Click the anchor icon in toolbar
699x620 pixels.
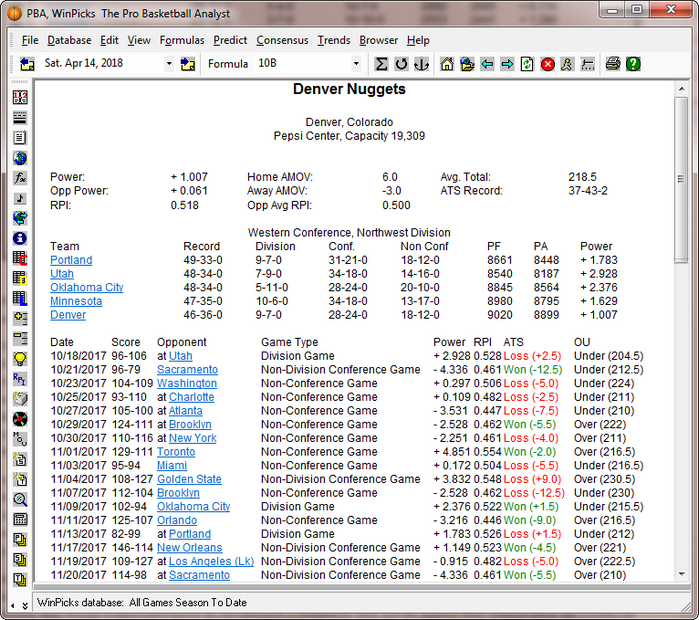pyautogui.click(x=421, y=64)
